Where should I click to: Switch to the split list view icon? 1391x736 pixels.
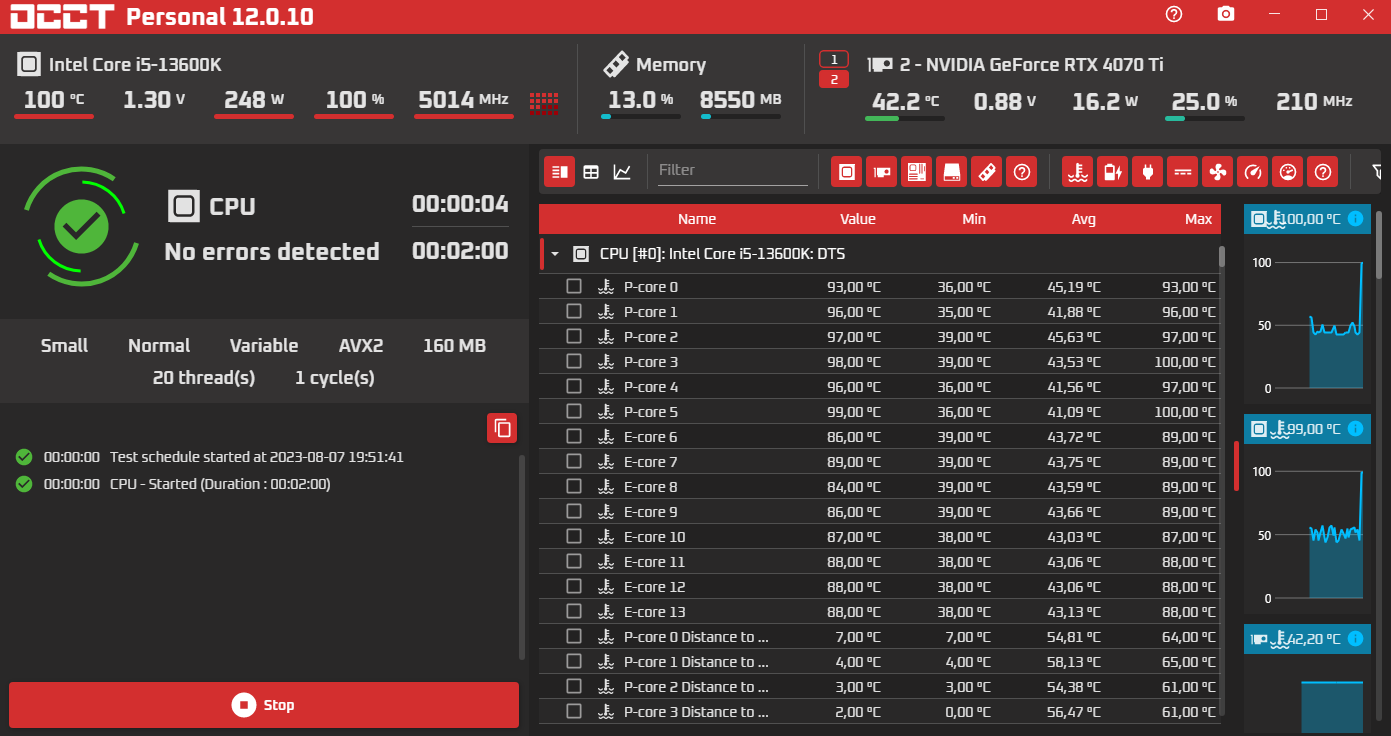(x=560, y=172)
